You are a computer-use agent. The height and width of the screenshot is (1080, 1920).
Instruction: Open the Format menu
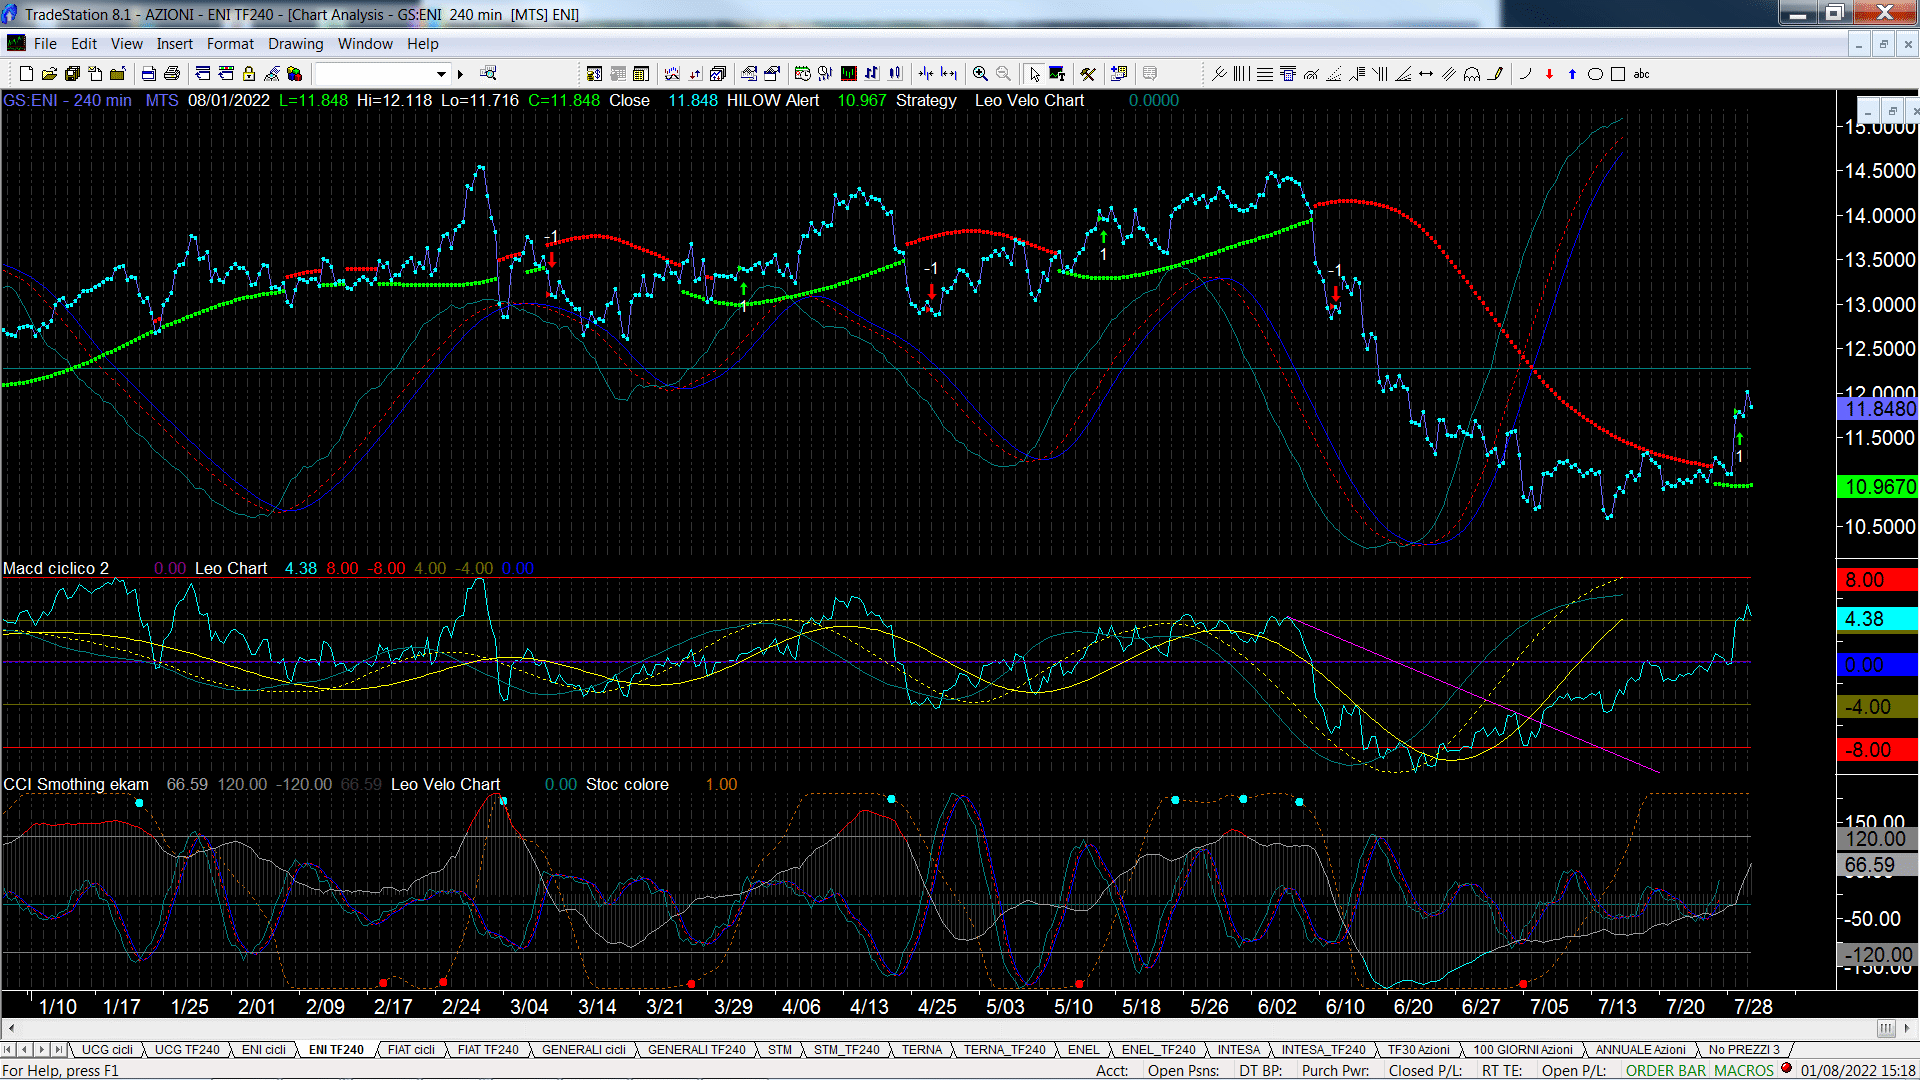click(231, 44)
